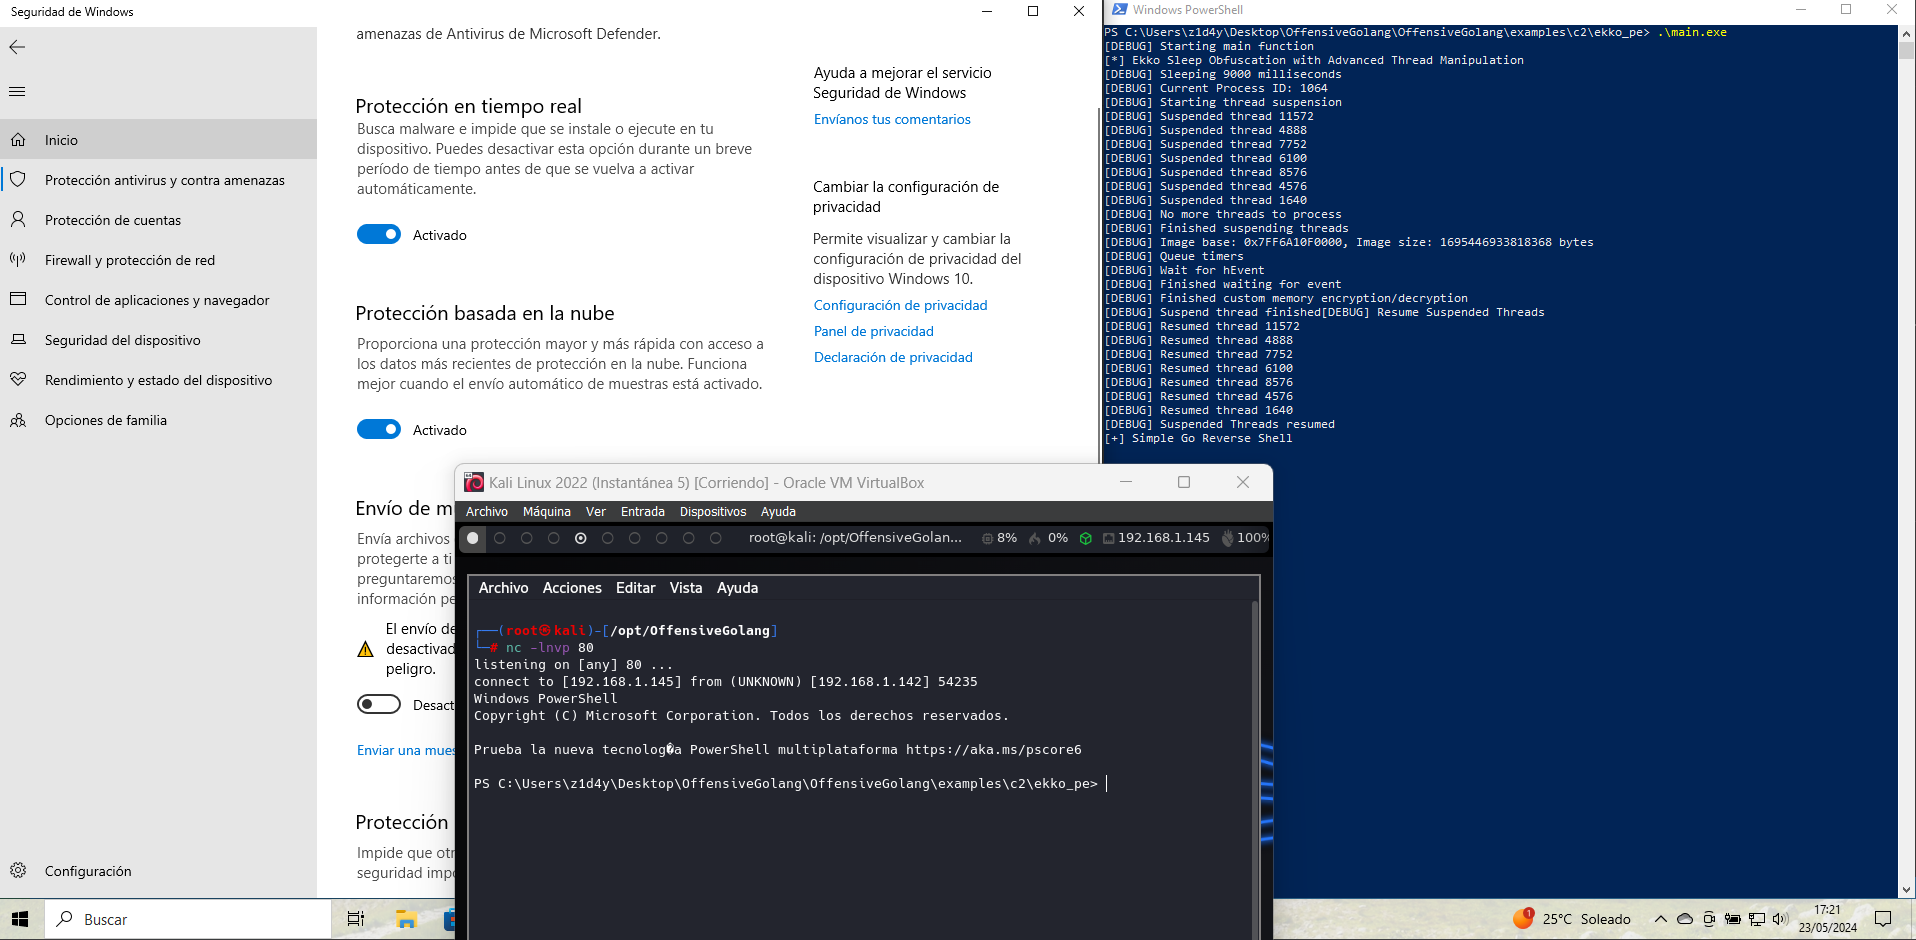Open the notification center icon

[1883, 919]
